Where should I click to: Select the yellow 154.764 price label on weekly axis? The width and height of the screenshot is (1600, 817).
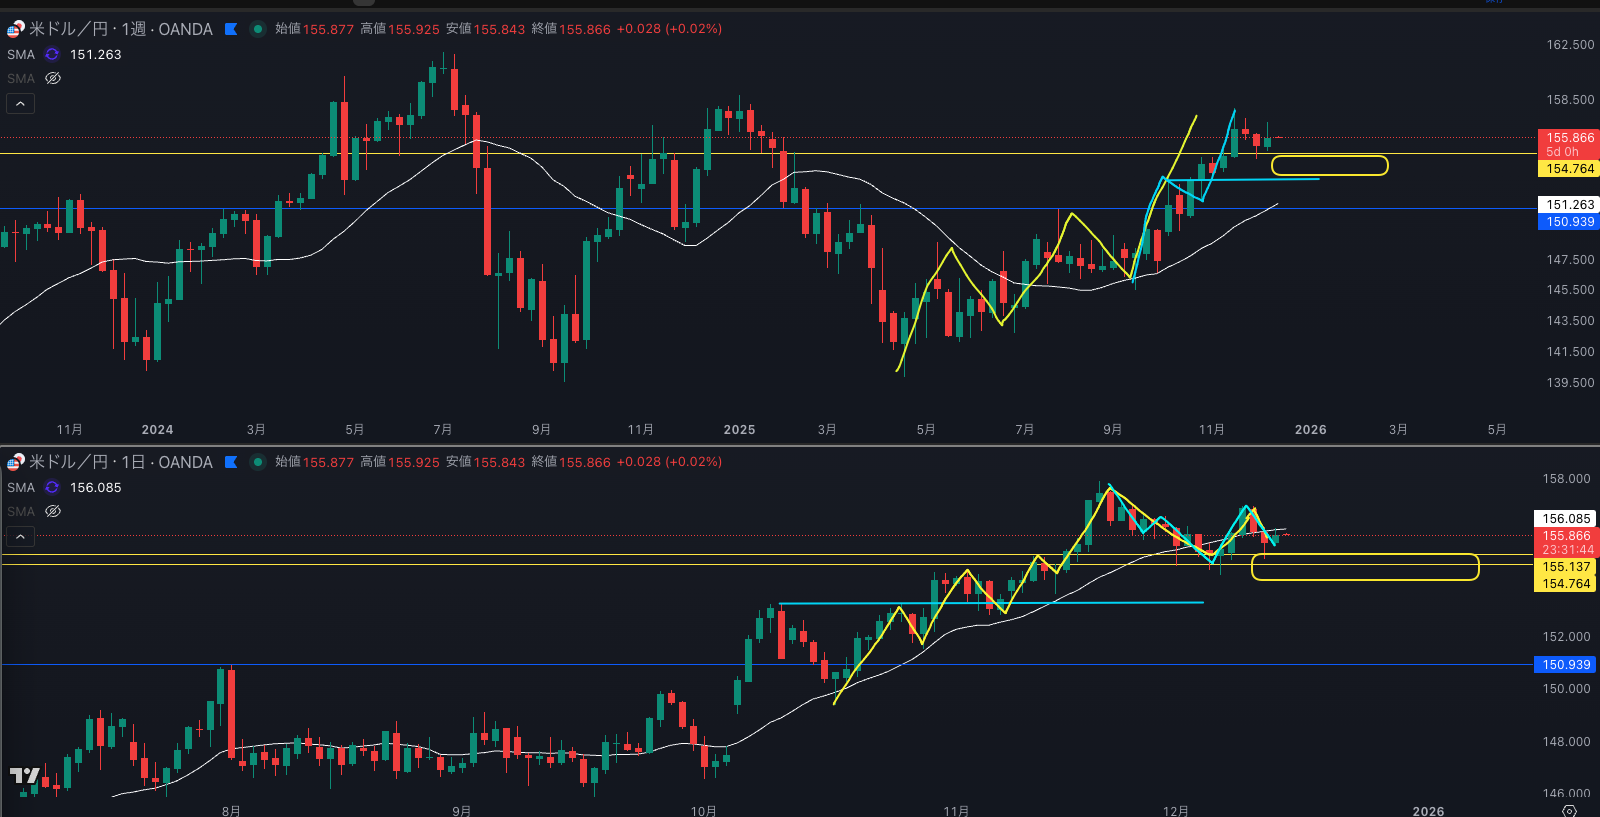pyautogui.click(x=1568, y=169)
